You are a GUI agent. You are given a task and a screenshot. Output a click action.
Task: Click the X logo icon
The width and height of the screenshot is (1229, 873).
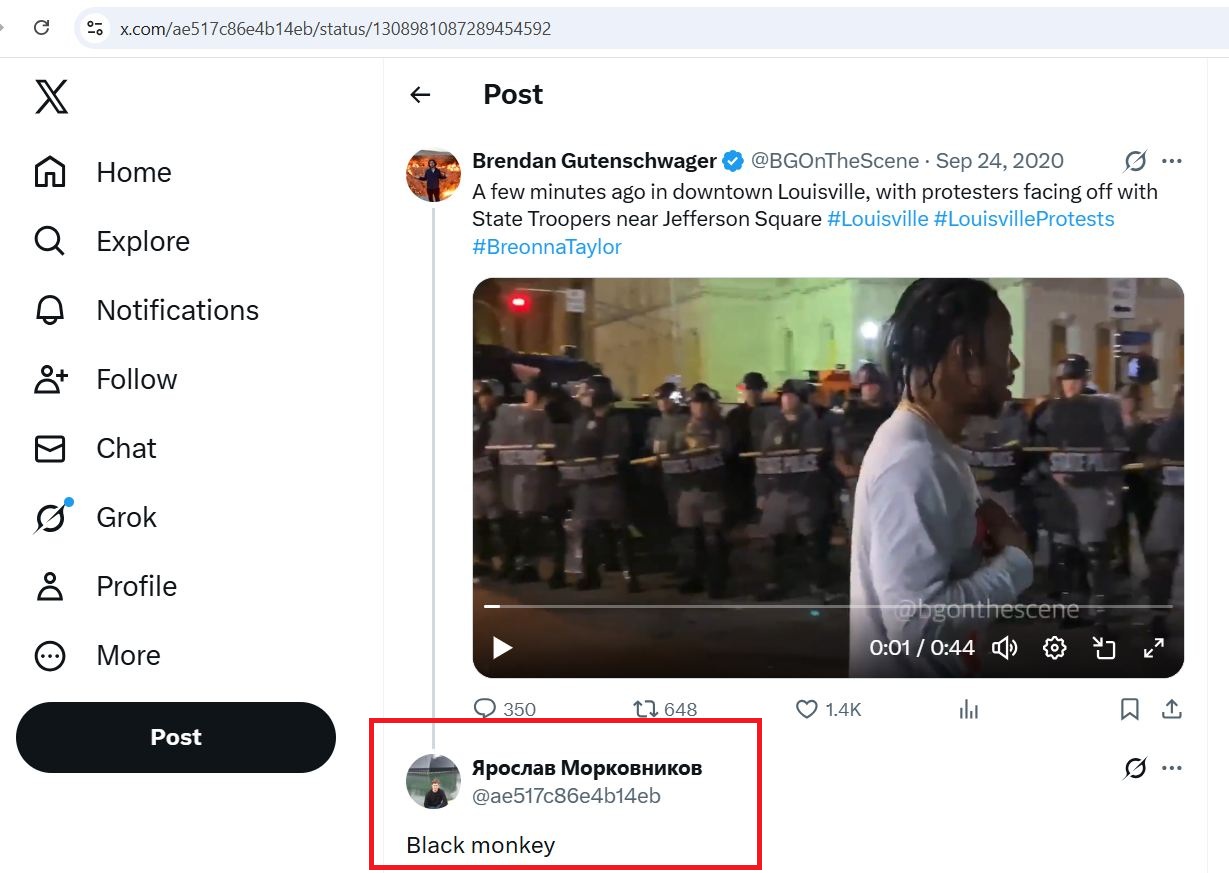[x=52, y=97]
